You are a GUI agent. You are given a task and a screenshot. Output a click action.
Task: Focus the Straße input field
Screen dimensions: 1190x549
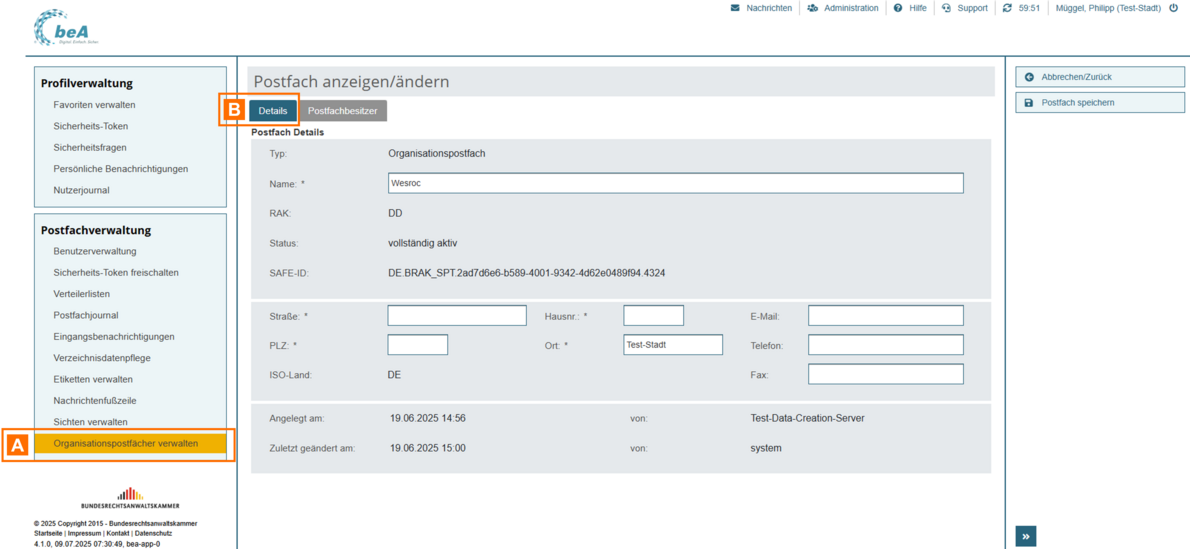click(x=456, y=316)
